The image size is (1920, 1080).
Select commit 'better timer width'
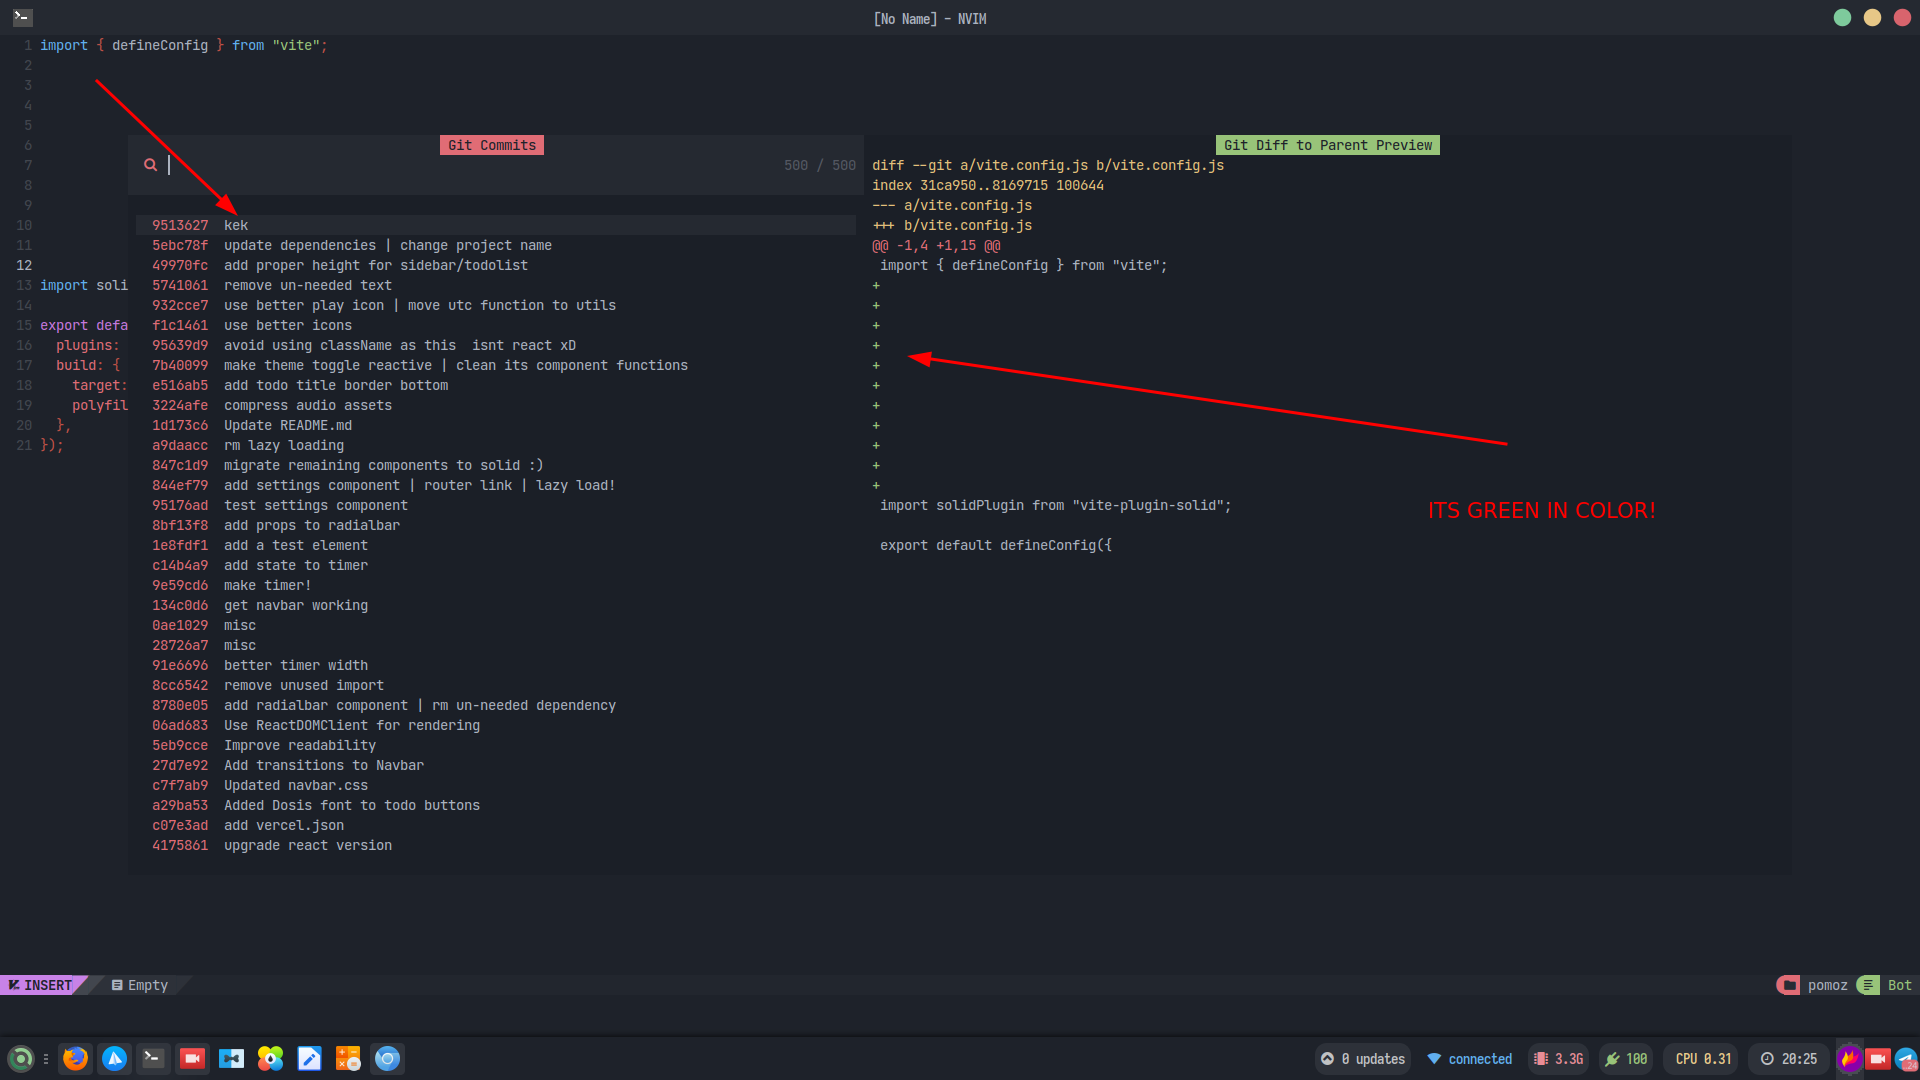click(495, 665)
